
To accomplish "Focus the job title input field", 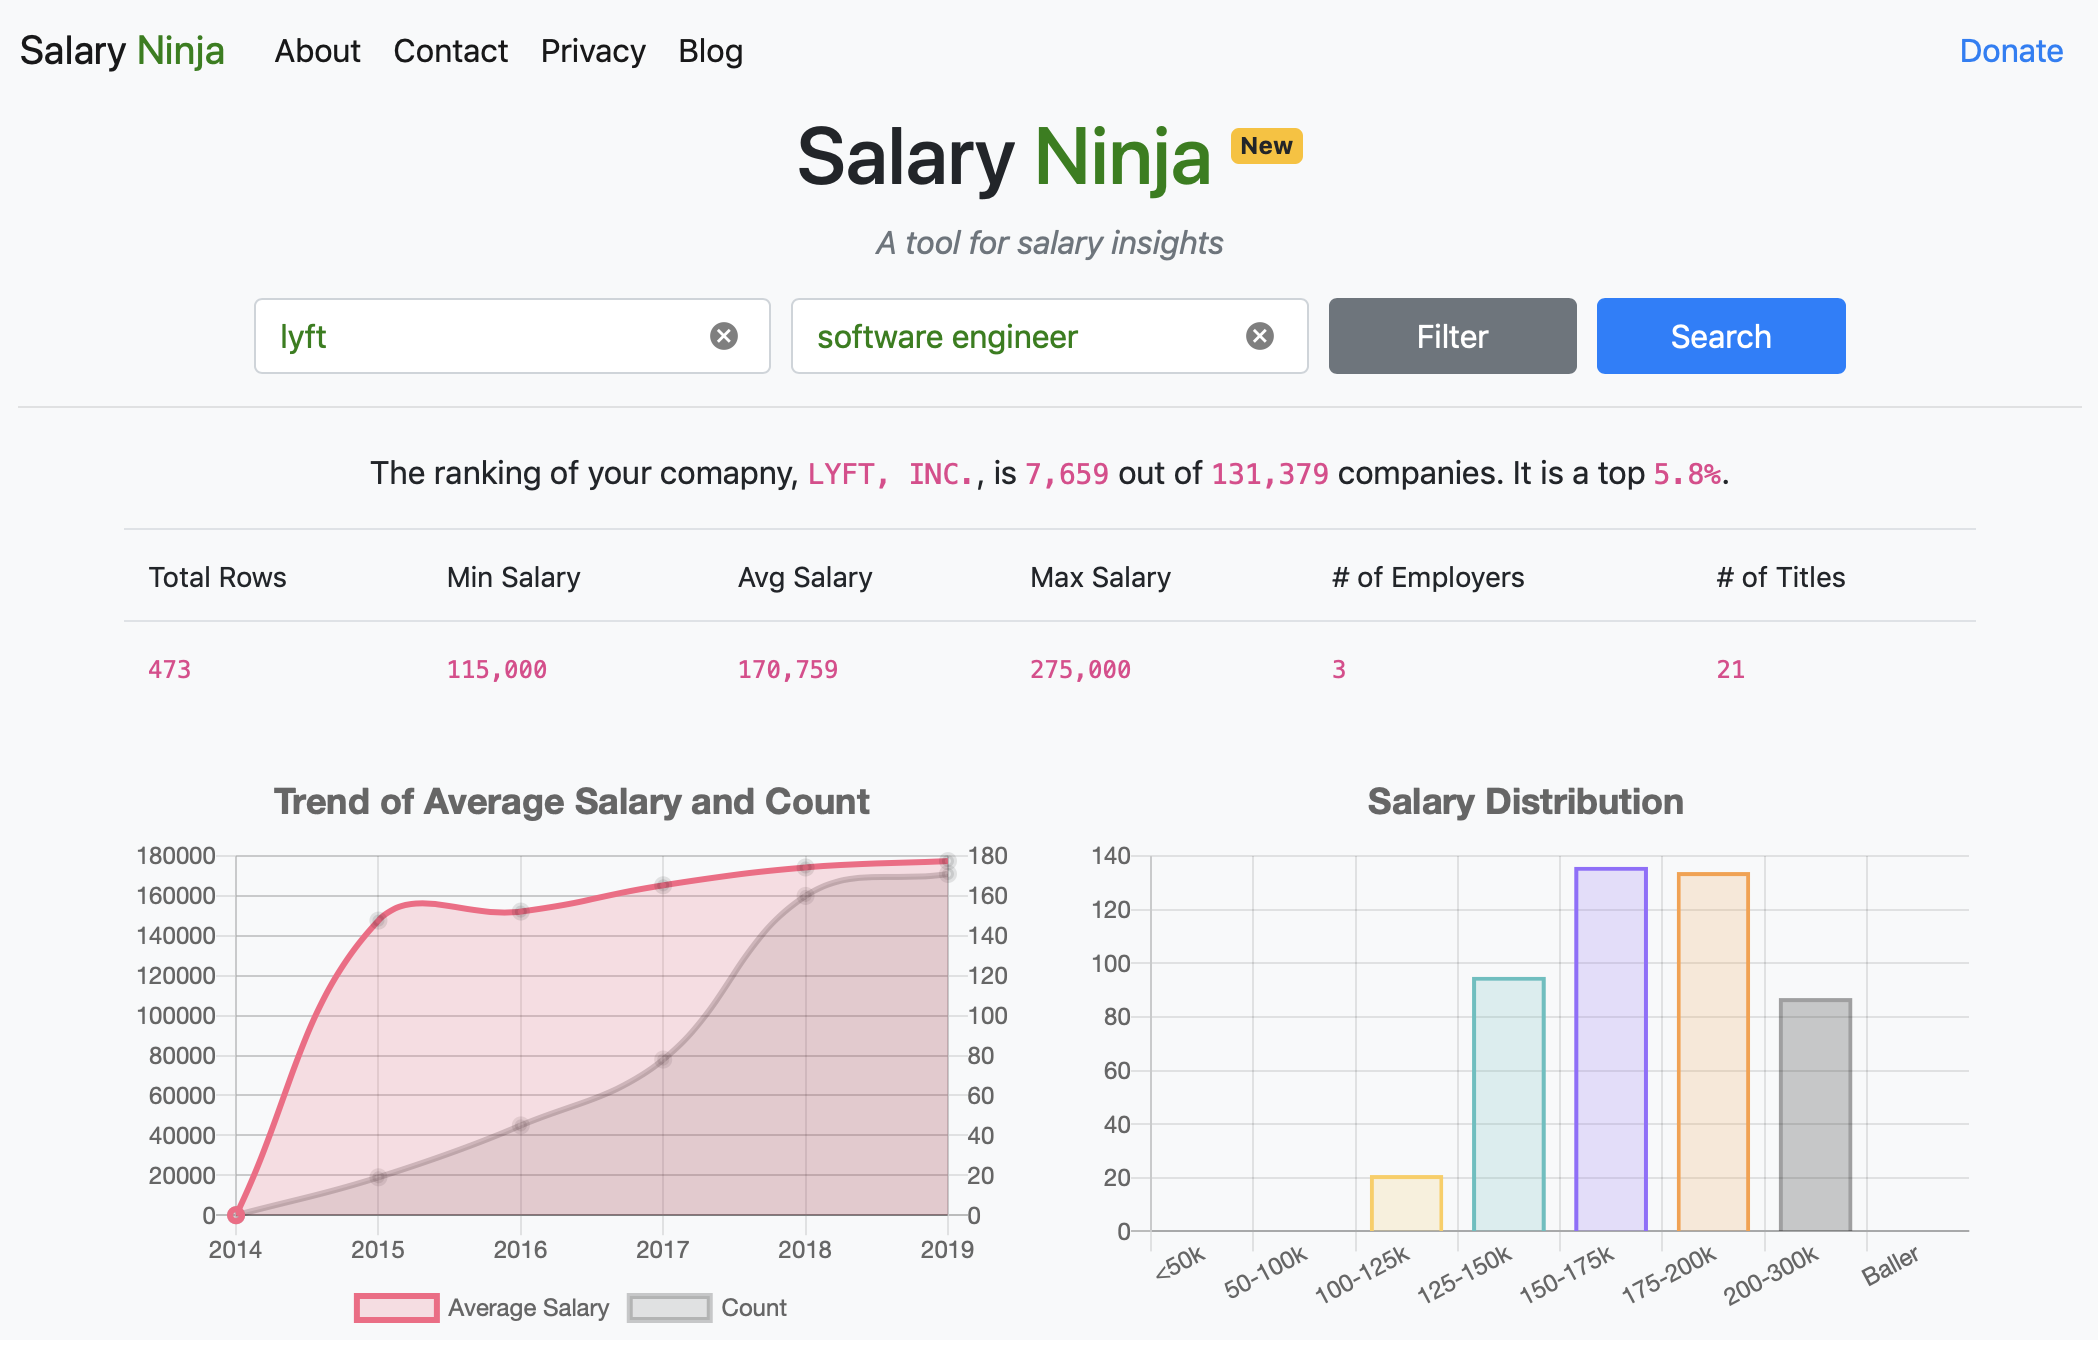I will 1049,336.
